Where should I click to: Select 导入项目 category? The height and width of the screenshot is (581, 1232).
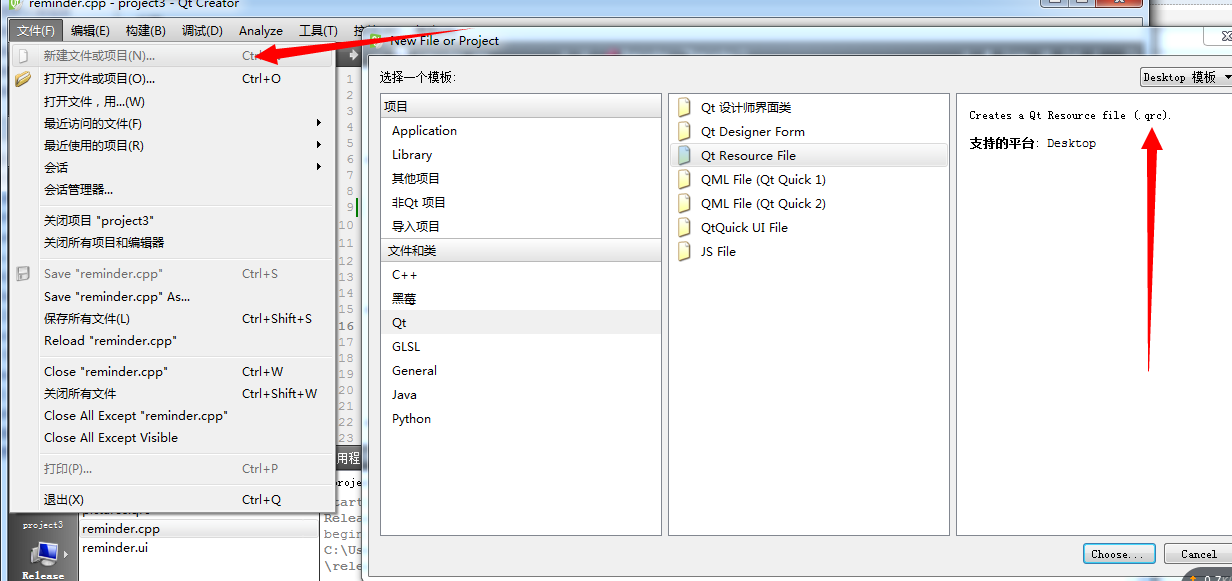pyautogui.click(x=521, y=227)
